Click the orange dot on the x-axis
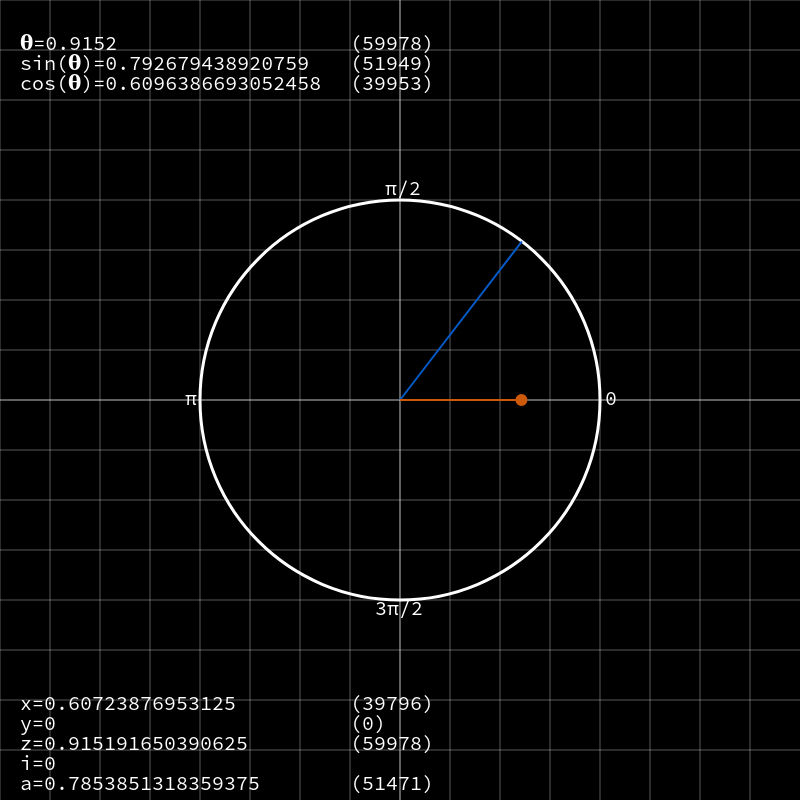This screenshot has height=800, width=800. pos(521,400)
